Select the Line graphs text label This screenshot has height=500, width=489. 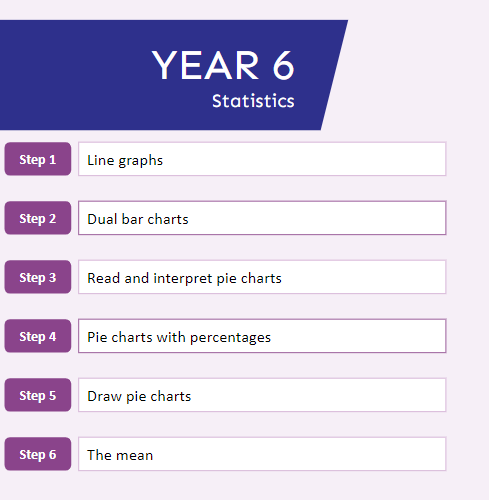[125, 161]
